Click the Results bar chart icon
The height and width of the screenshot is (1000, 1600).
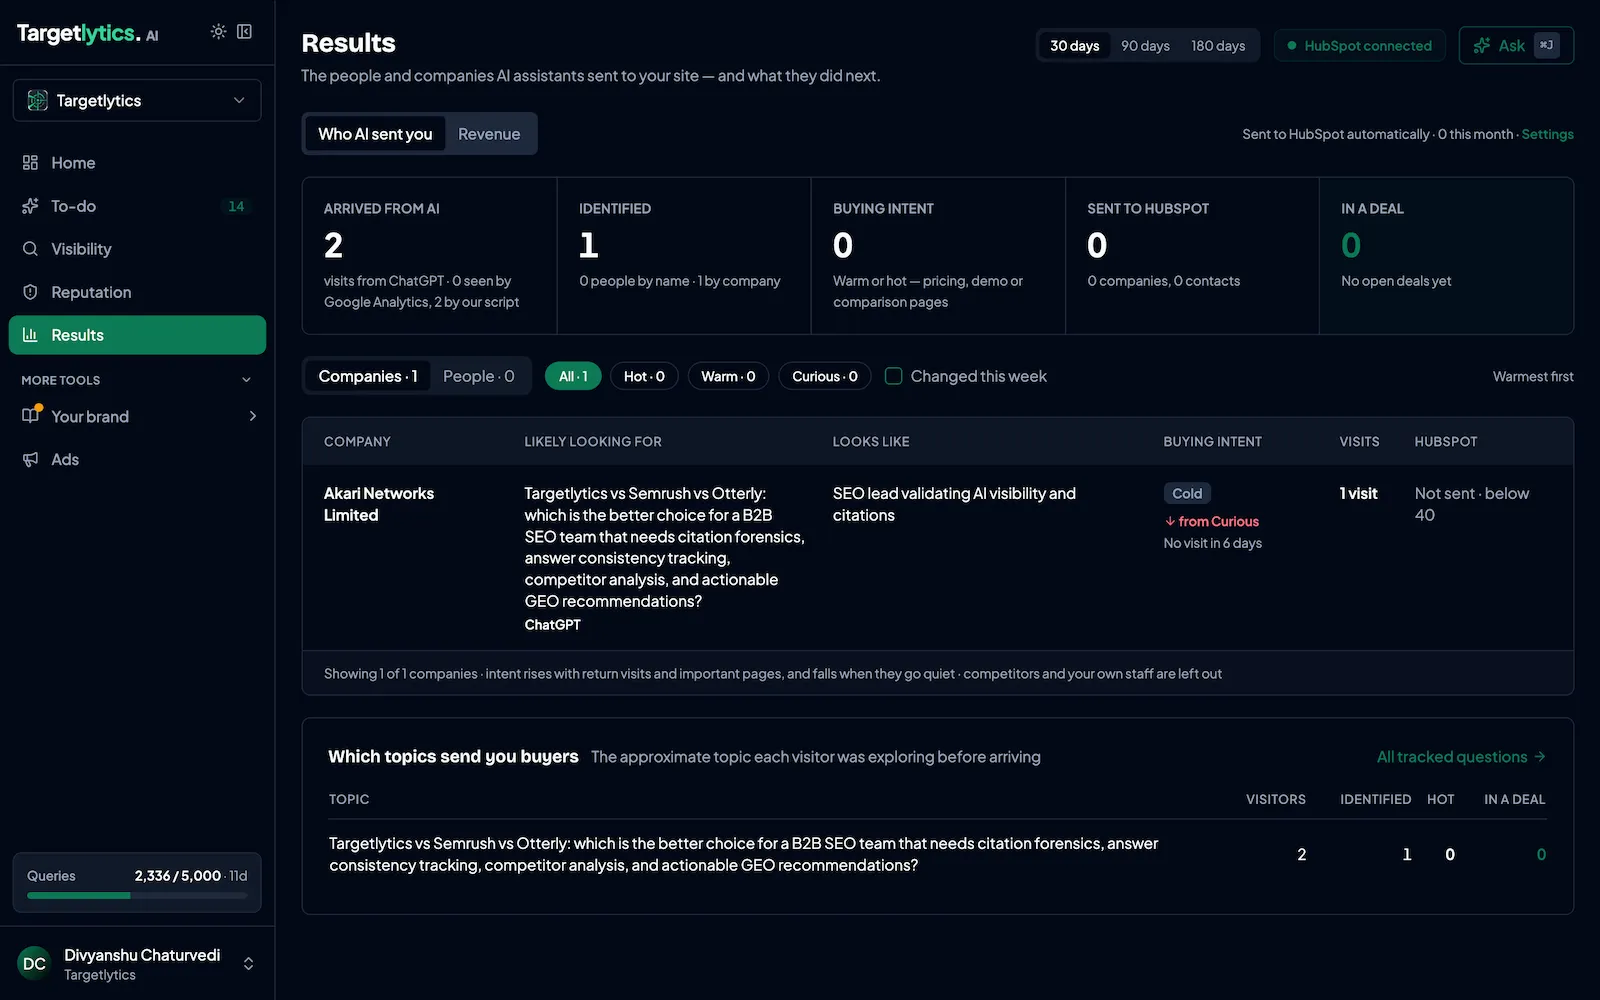[x=31, y=335]
